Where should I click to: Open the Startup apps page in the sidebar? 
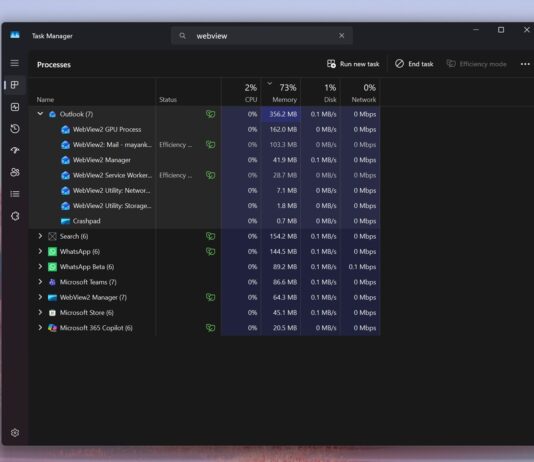[15, 150]
